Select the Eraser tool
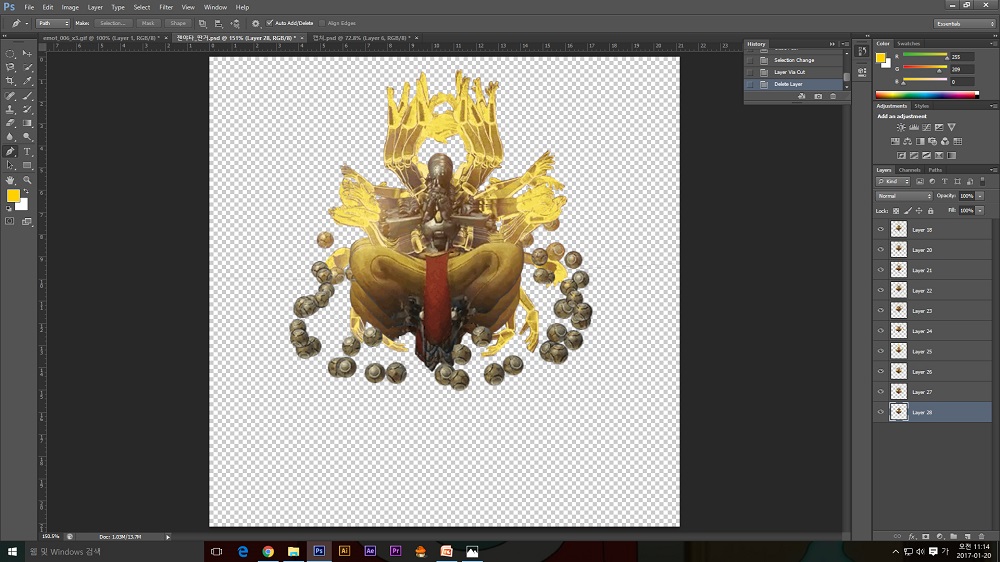The width and height of the screenshot is (1000, 562). (x=10, y=123)
